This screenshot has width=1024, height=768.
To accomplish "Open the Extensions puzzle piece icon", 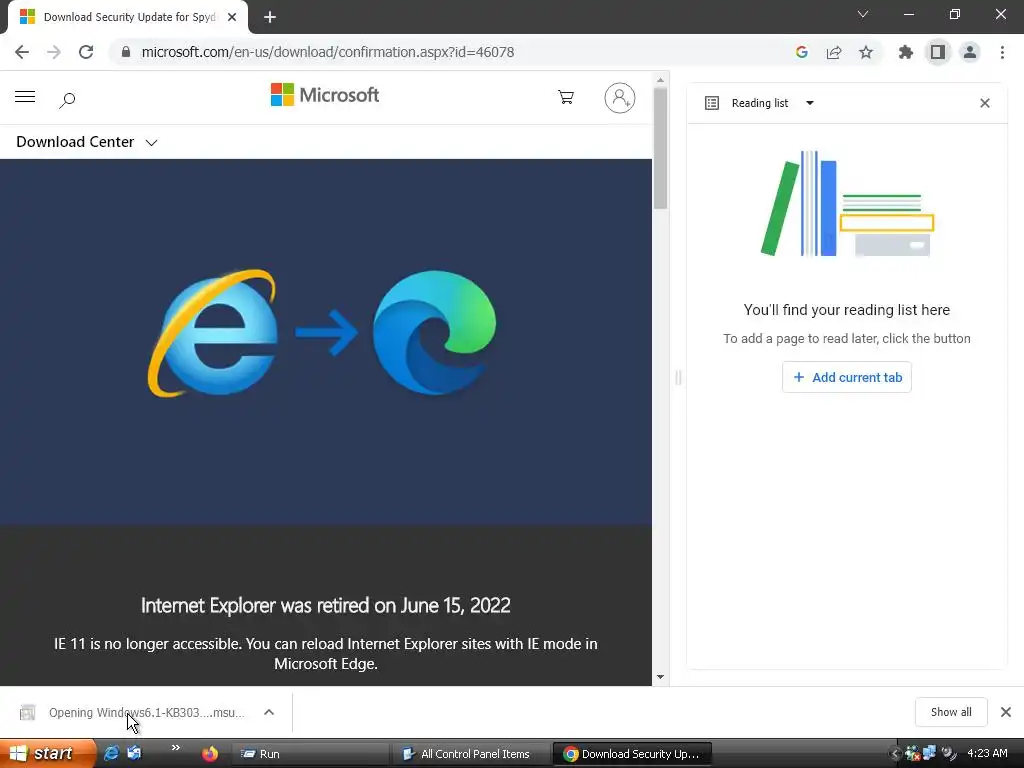I will [906, 52].
